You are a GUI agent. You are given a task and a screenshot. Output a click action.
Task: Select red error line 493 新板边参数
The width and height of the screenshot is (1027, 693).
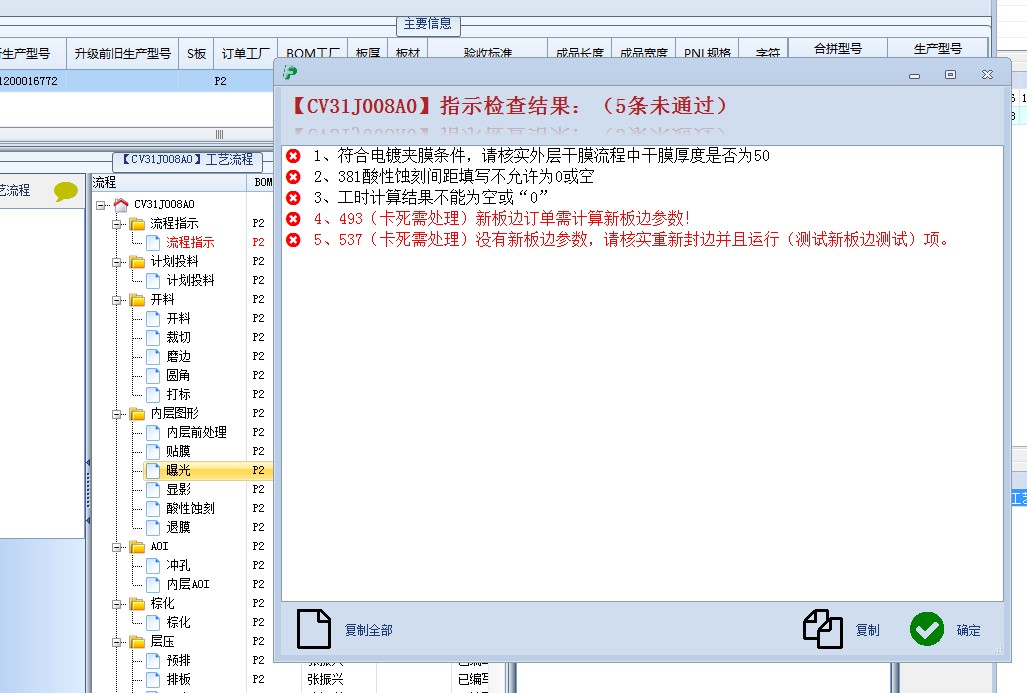point(501,219)
